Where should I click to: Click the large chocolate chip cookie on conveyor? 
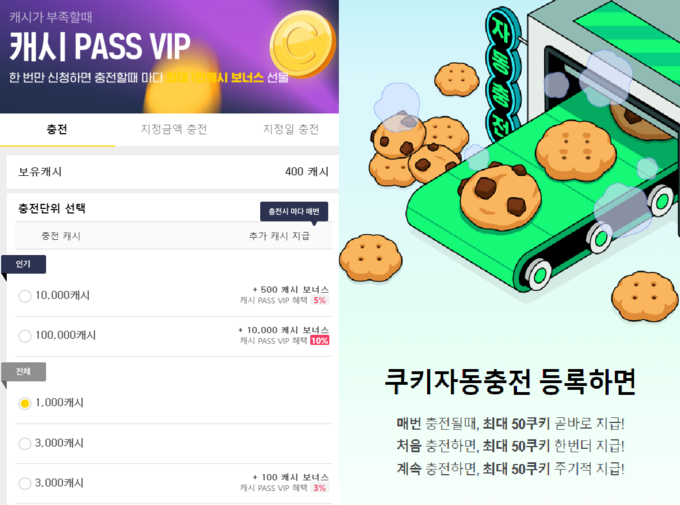coord(500,197)
